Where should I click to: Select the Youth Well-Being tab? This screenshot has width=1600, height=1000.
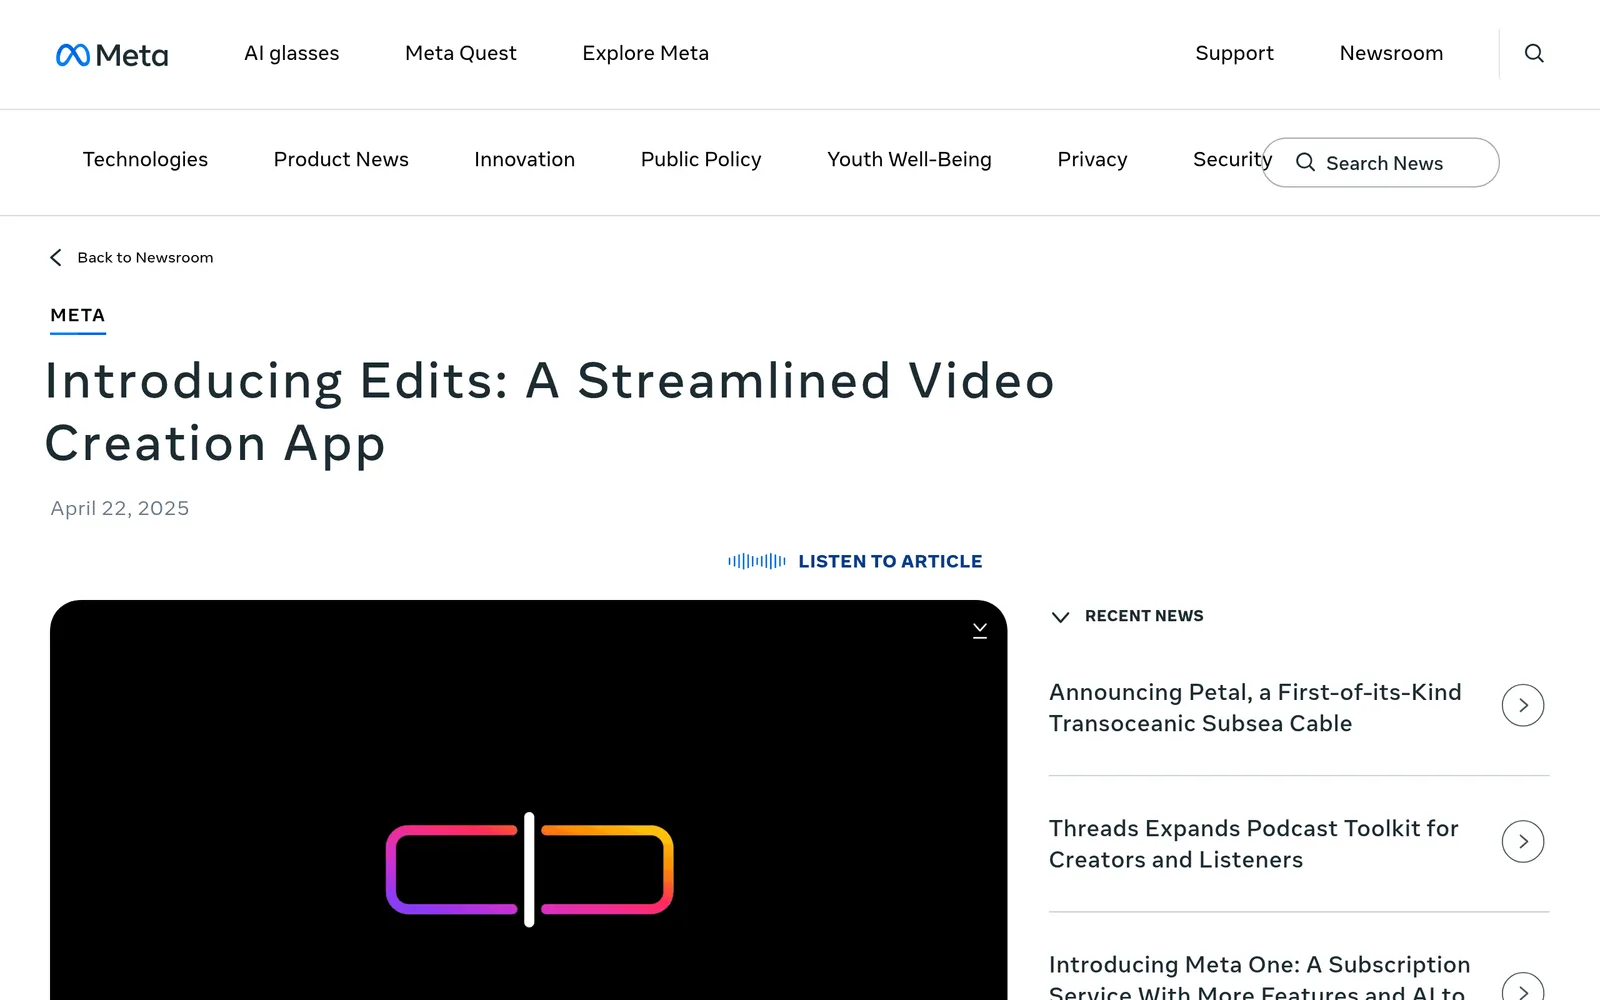point(910,159)
